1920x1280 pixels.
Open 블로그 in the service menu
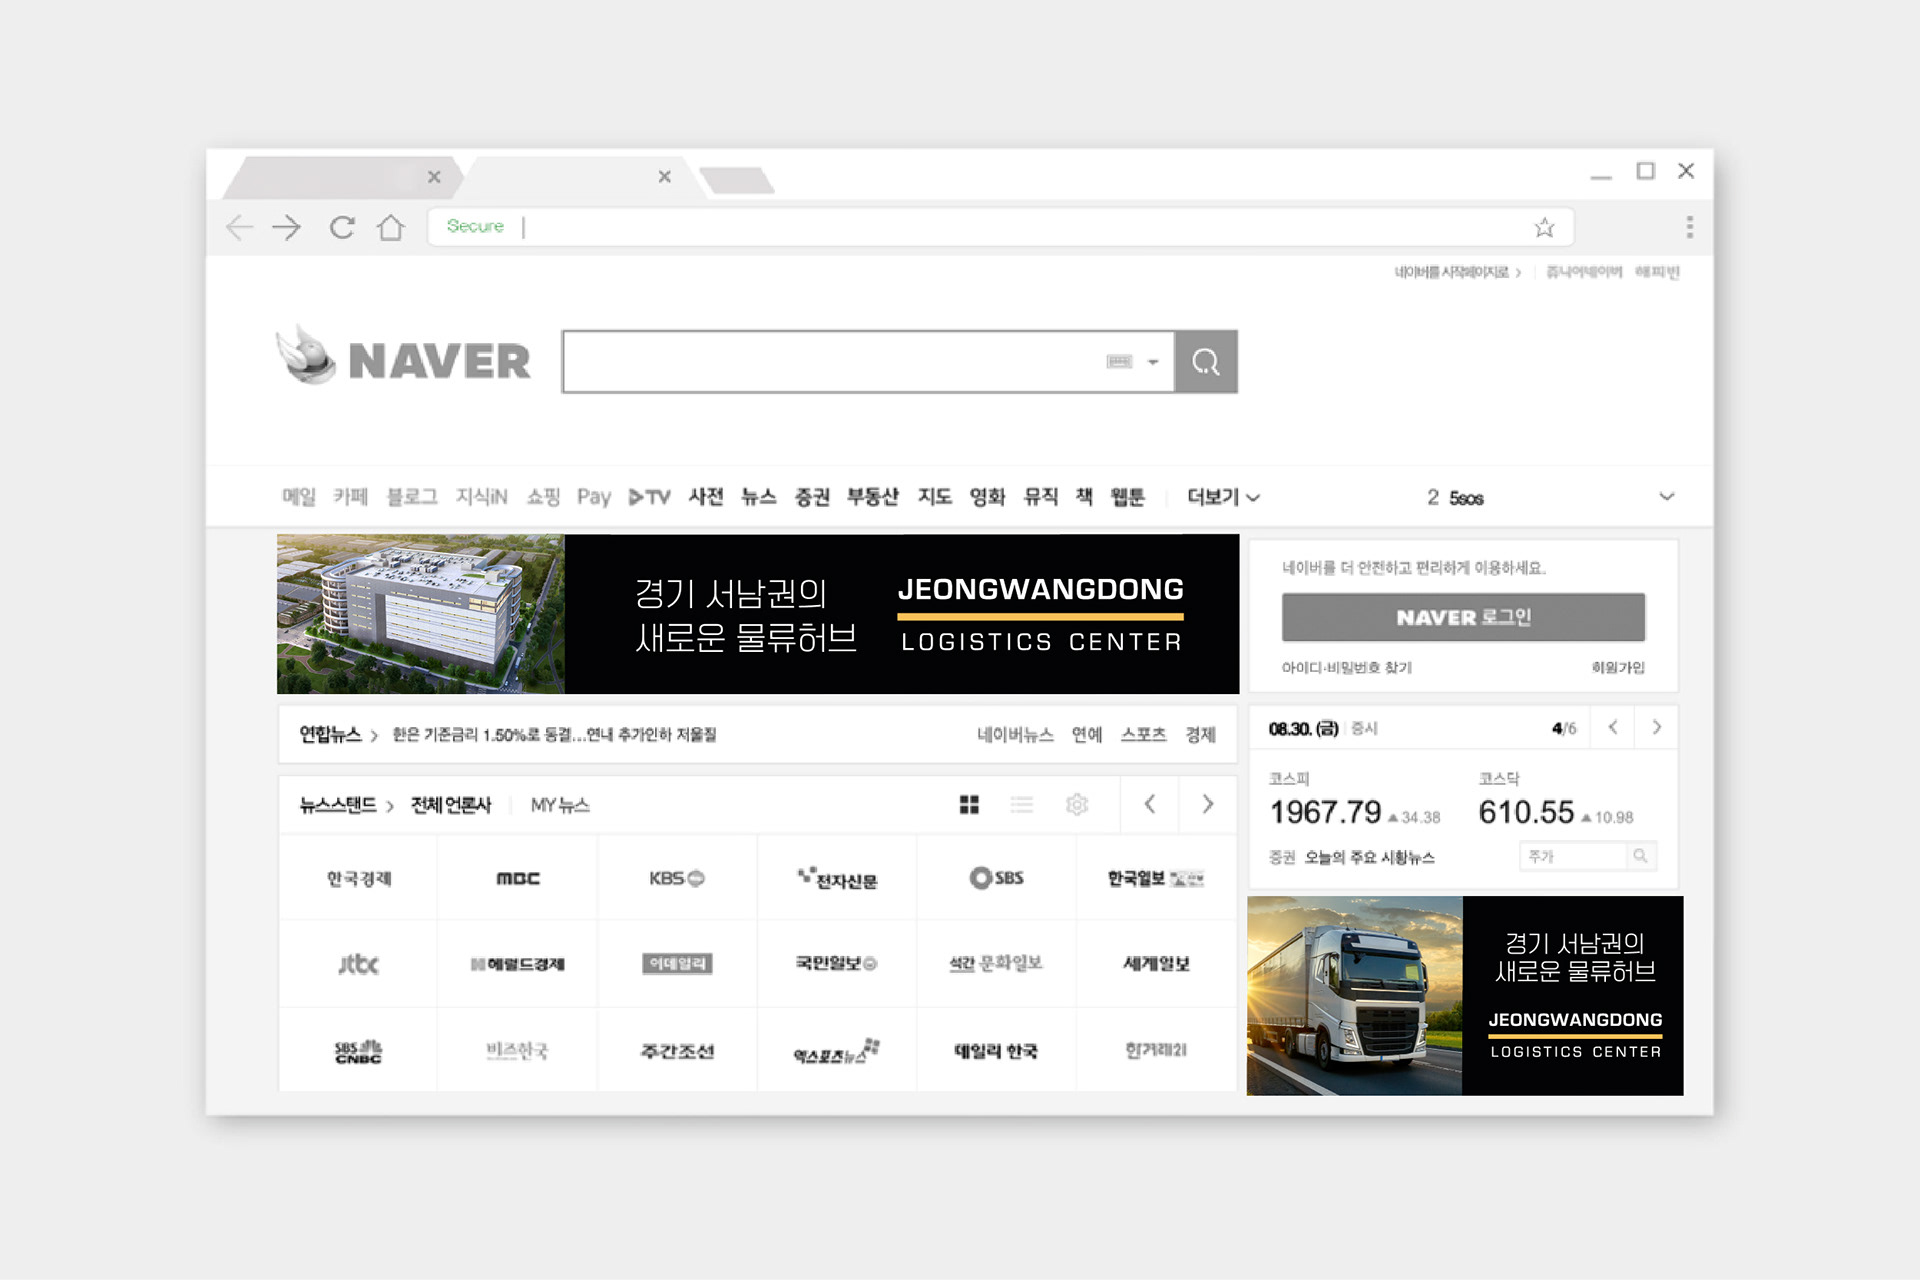(x=412, y=497)
